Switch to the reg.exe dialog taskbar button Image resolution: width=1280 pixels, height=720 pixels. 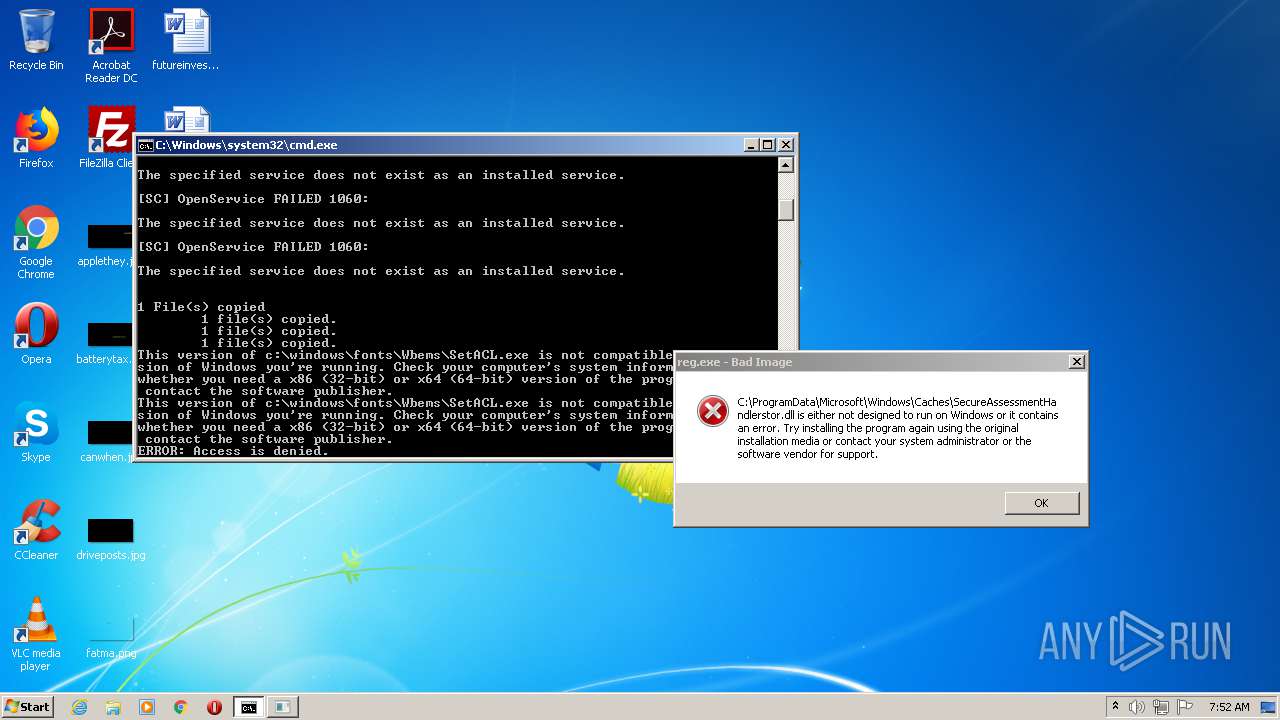[283, 707]
